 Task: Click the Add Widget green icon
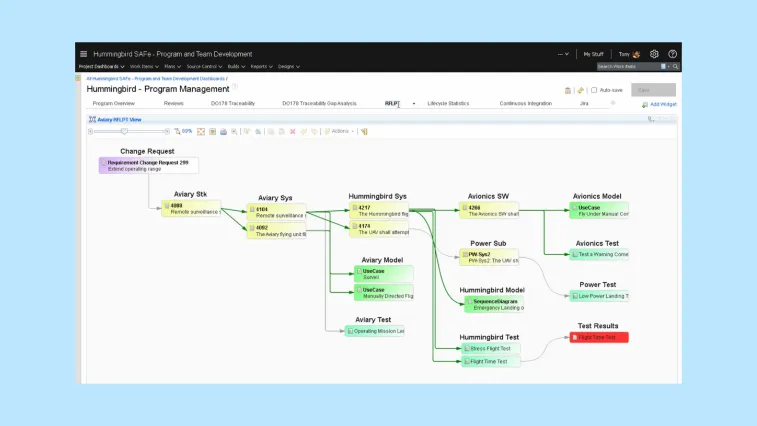645,105
